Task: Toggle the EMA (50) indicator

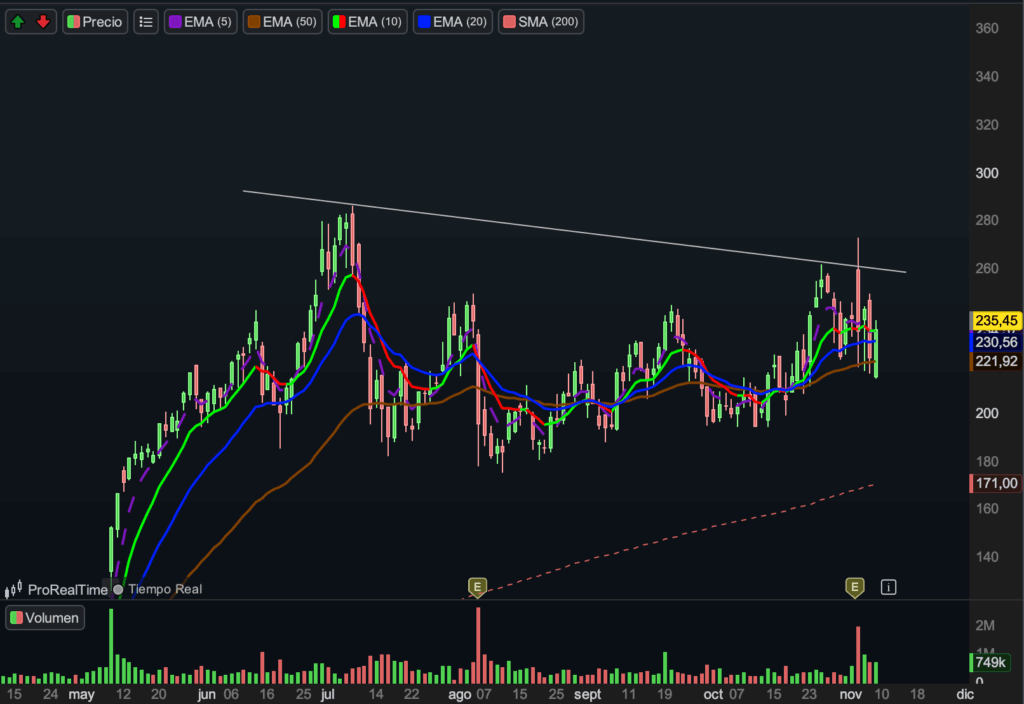Action: point(283,22)
